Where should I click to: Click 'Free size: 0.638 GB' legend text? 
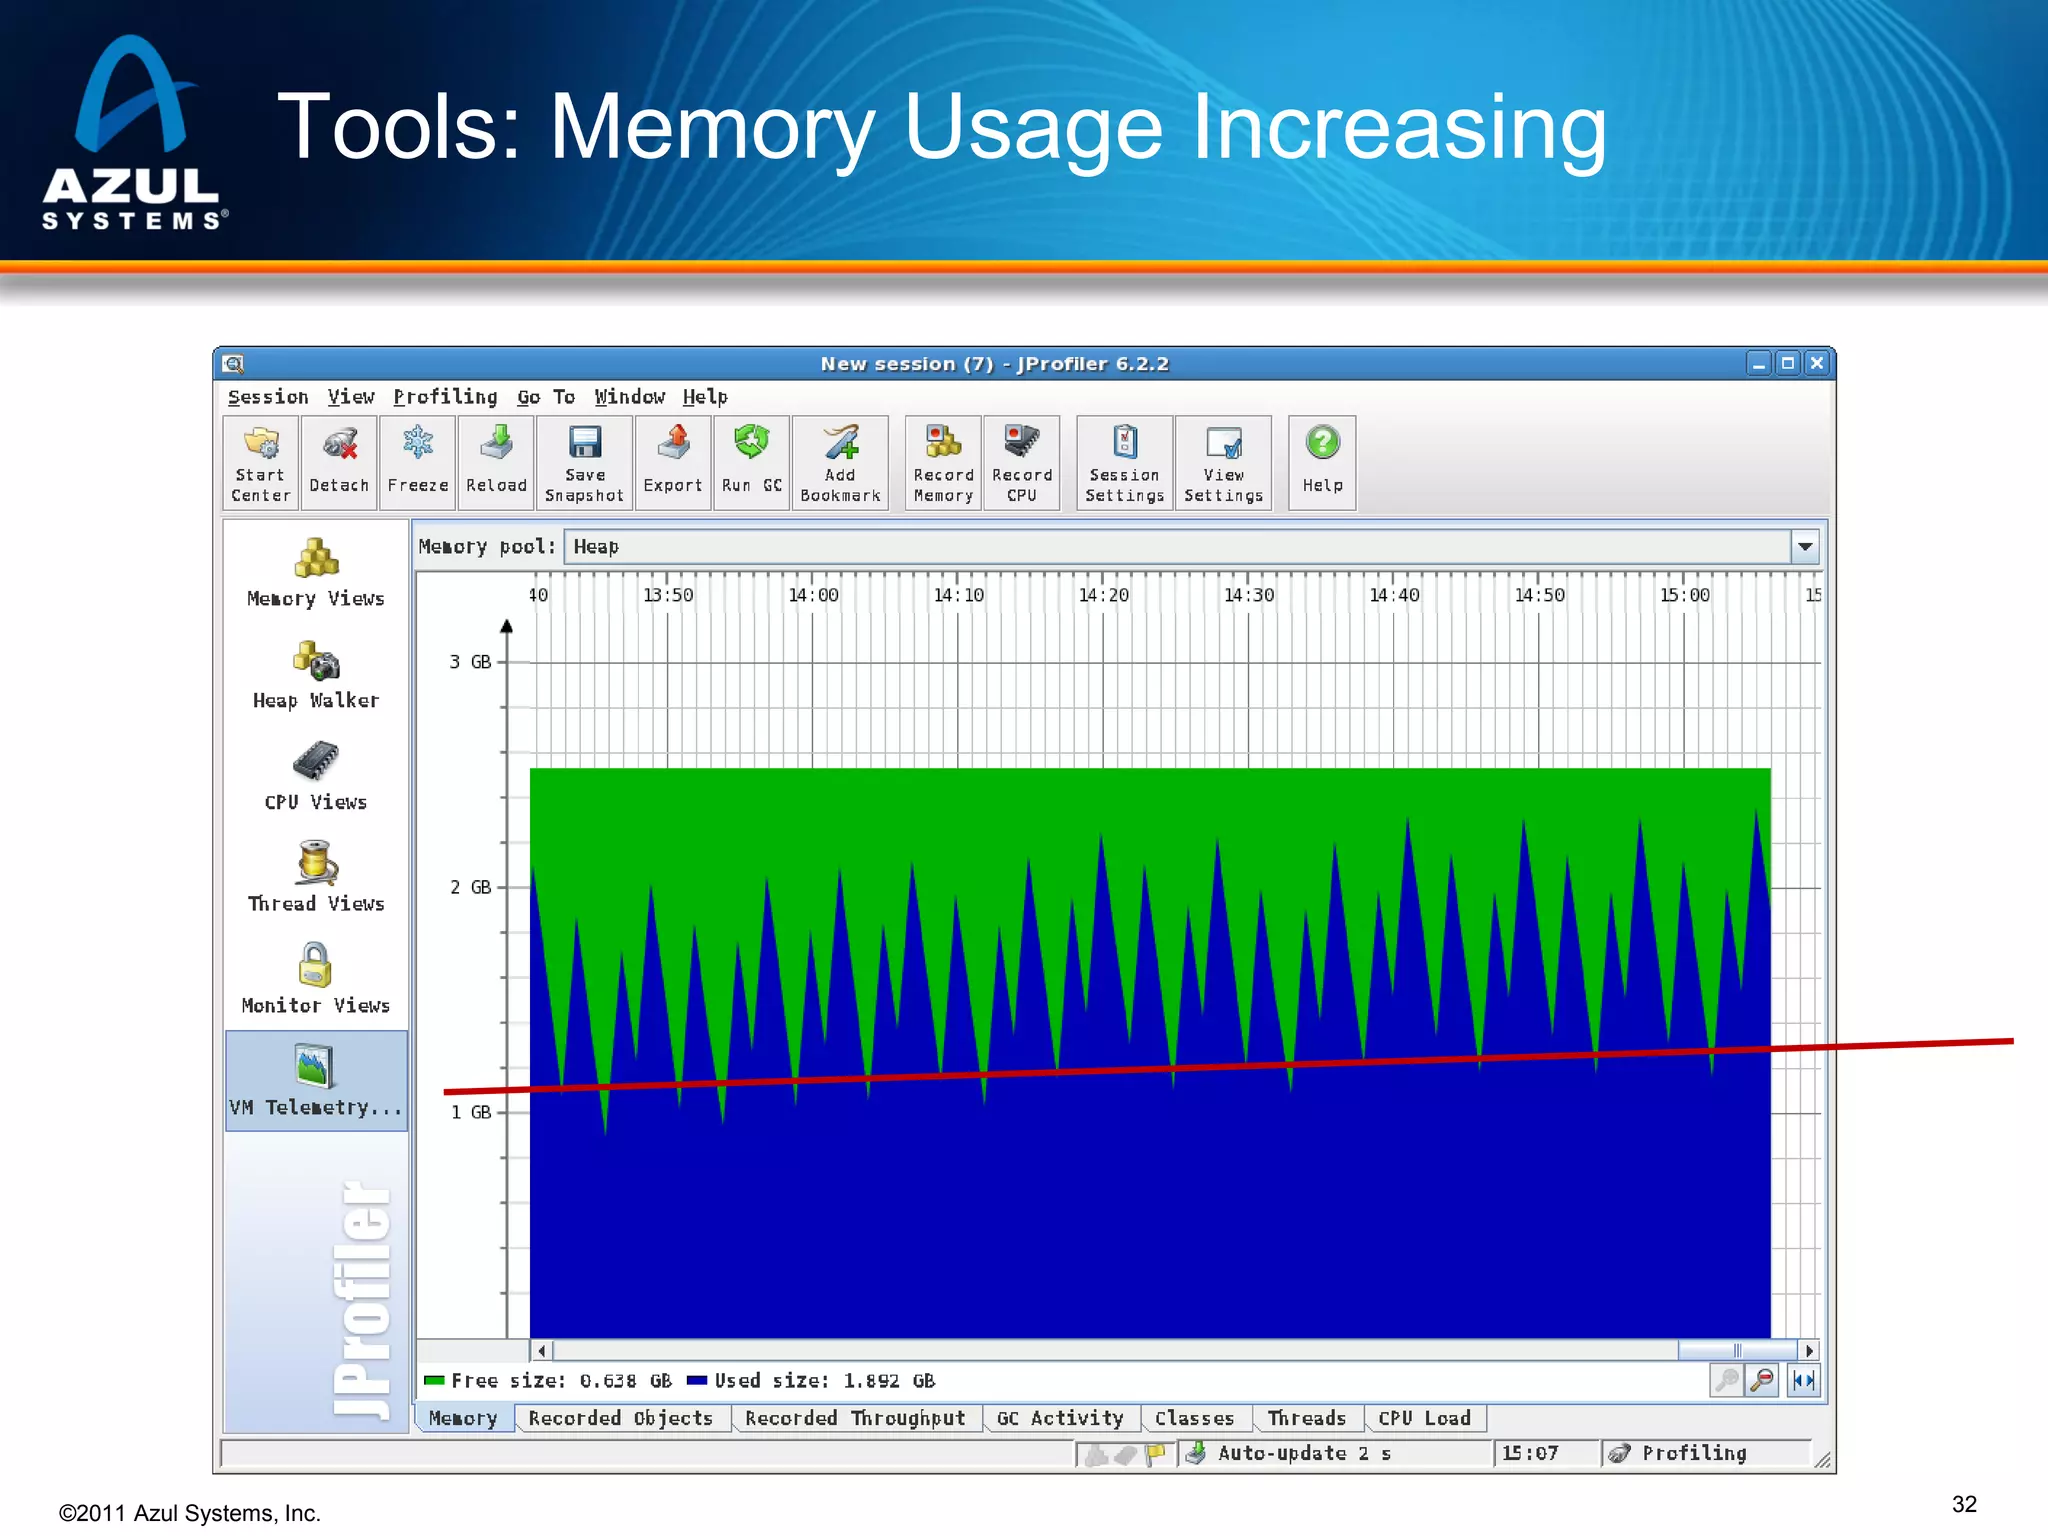click(x=561, y=1381)
